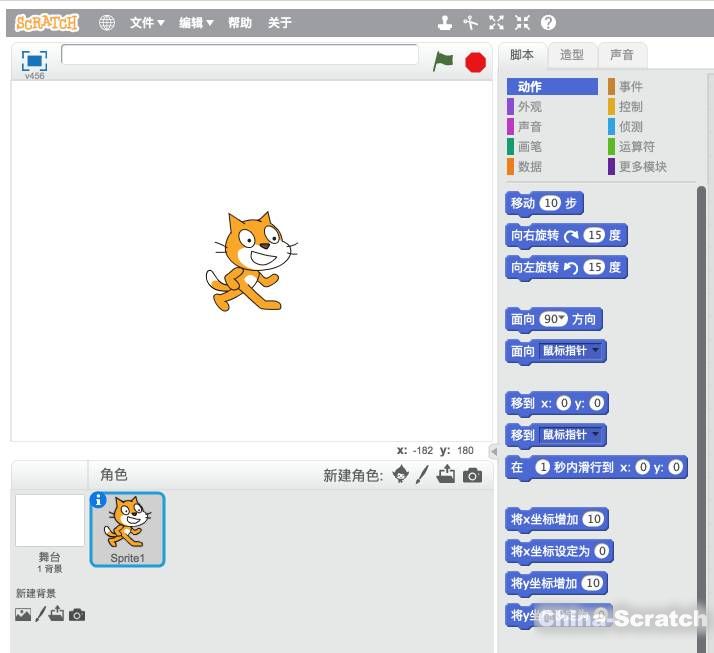Open the 文件 menu

147,23
